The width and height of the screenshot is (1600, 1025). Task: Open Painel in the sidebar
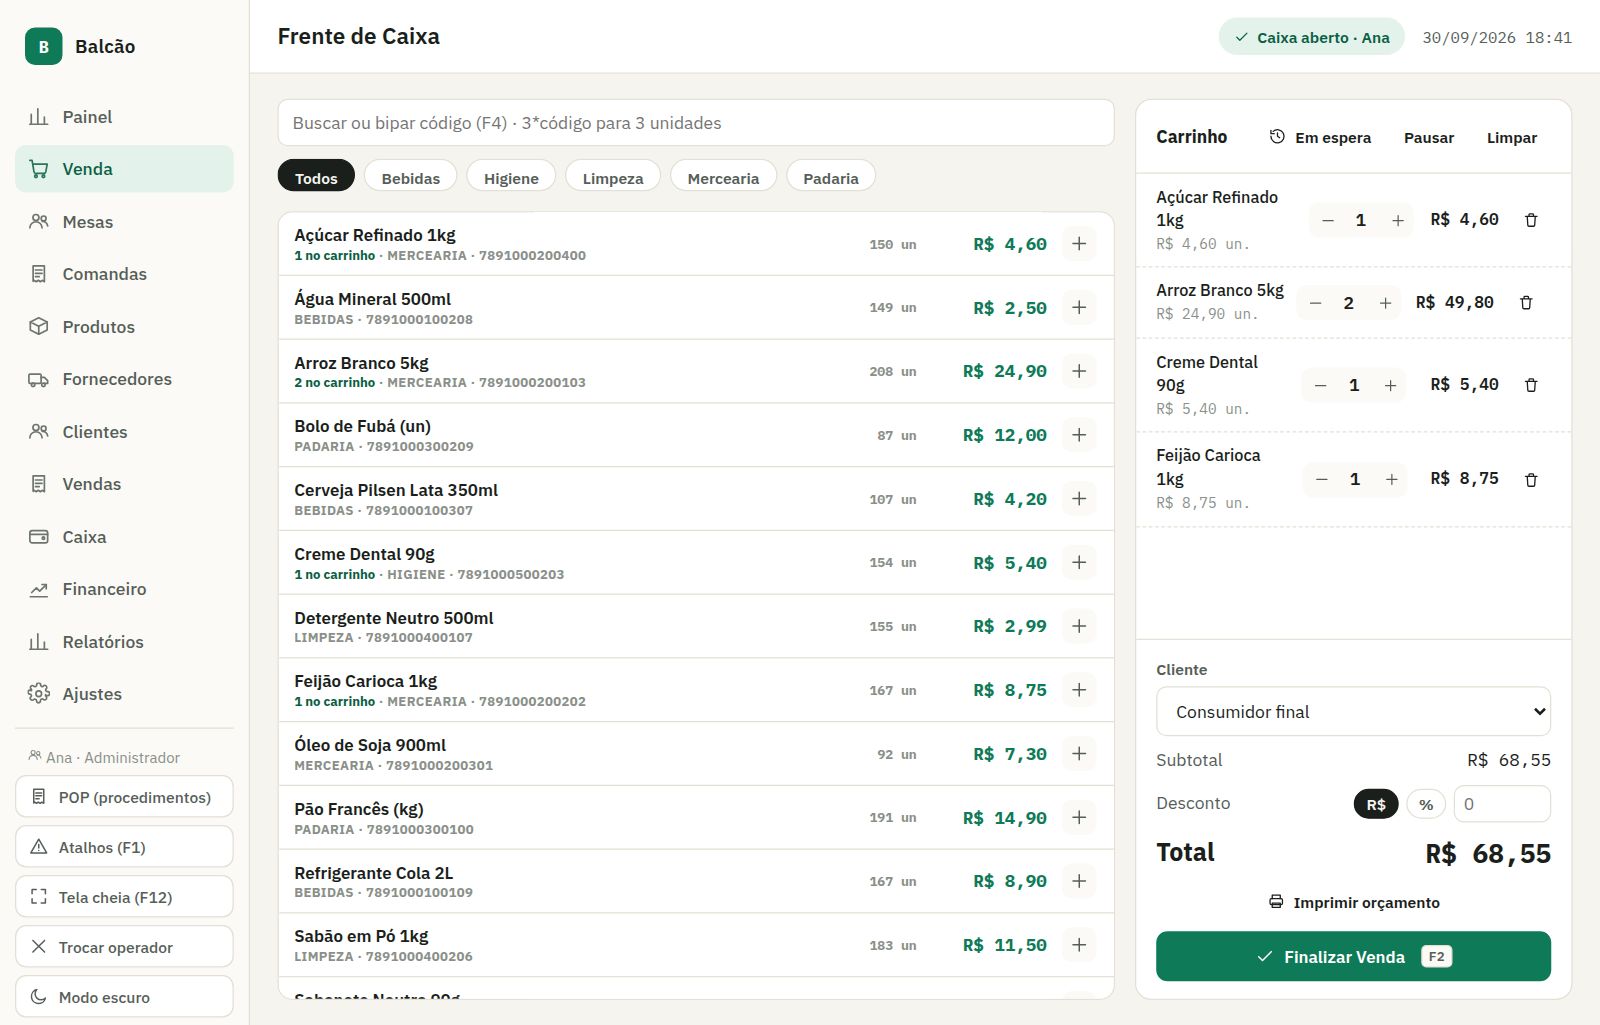tap(124, 117)
